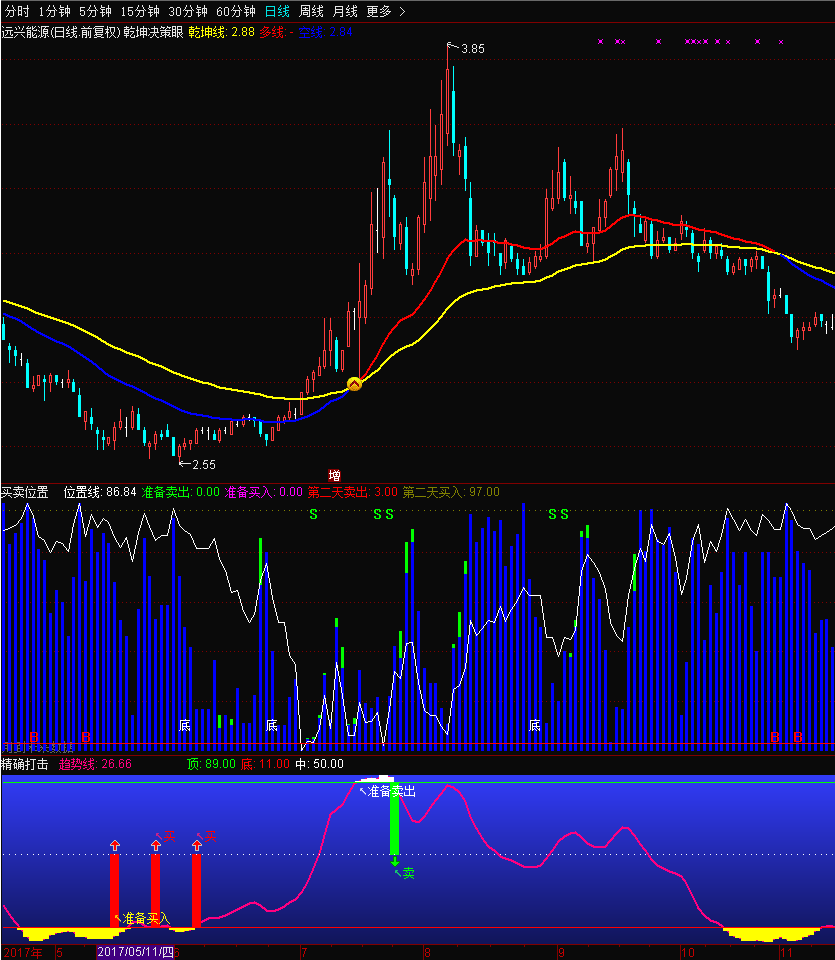This screenshot has height=960, width=835.
Task: Open the 月线 monthly chart tab
Action: click(345, 11)
